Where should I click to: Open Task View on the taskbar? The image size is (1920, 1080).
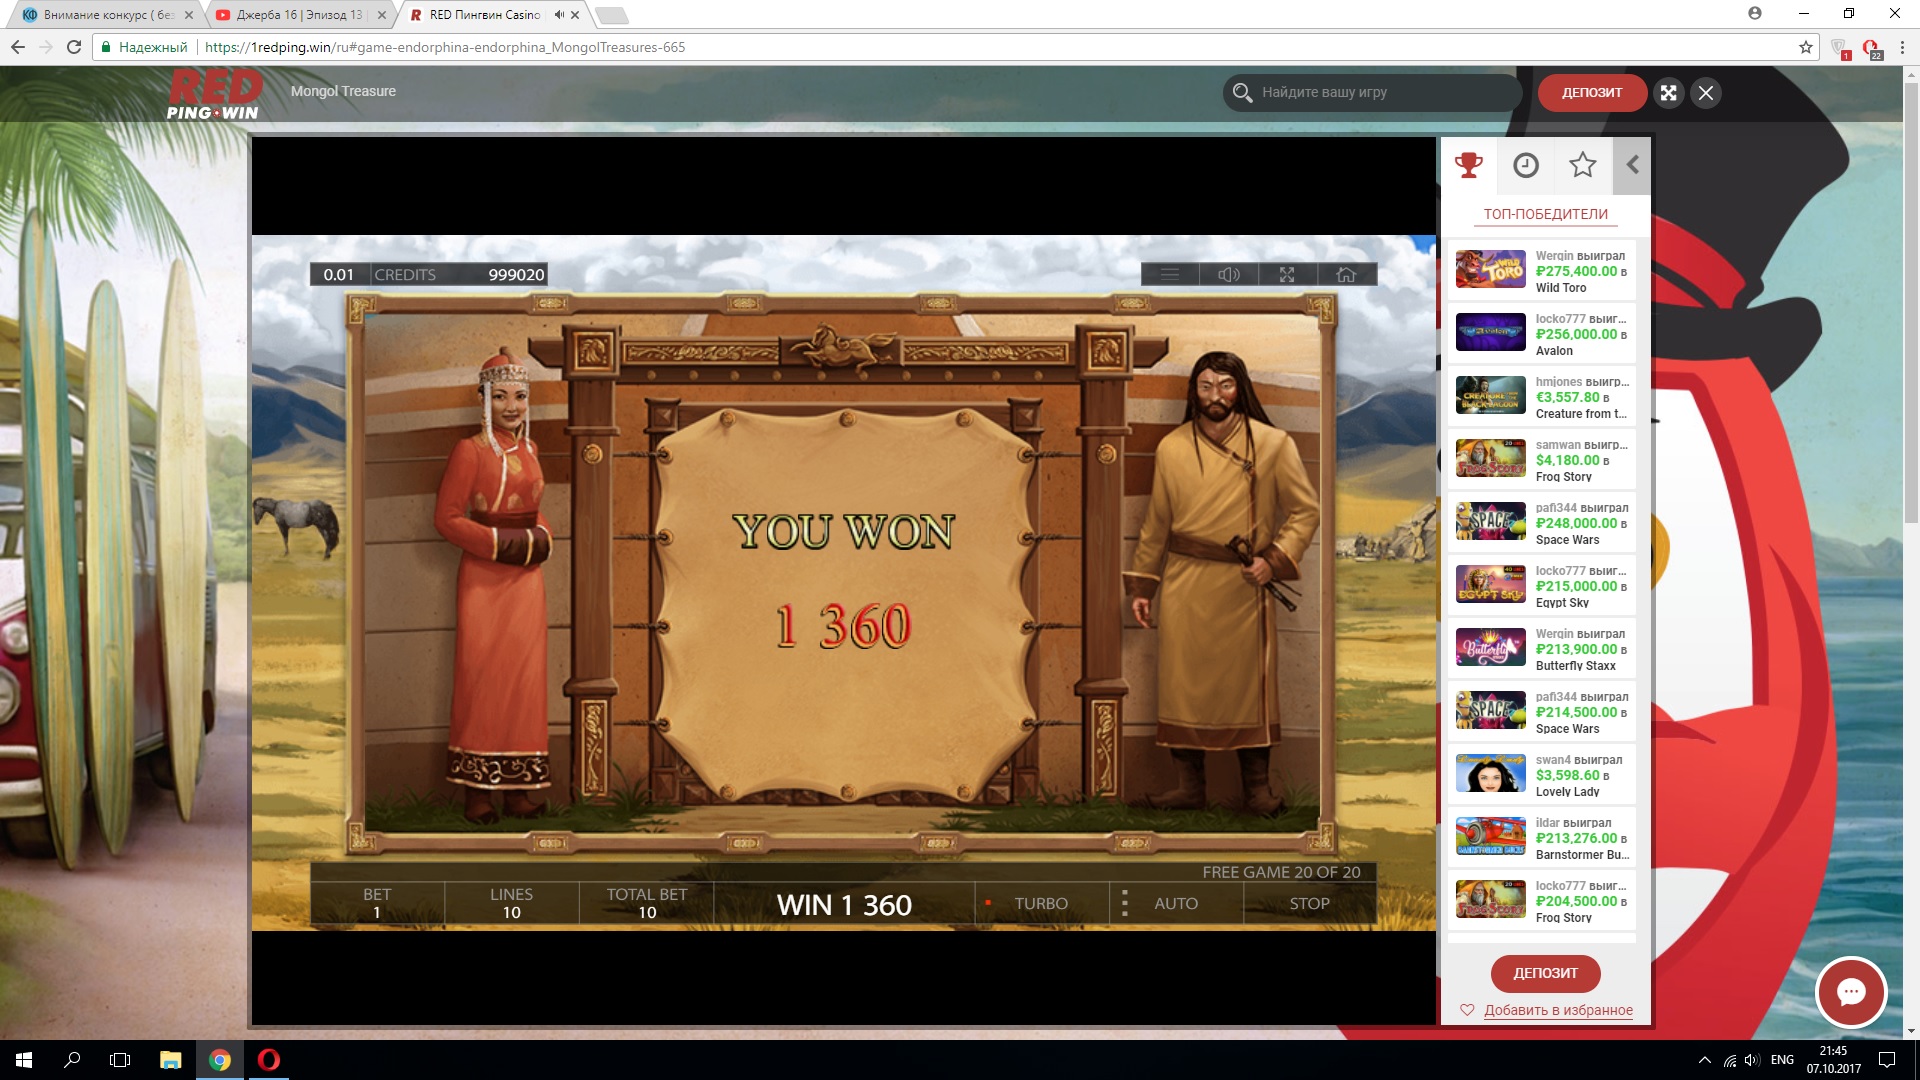pyautogui.click(x=120, y=1060)
